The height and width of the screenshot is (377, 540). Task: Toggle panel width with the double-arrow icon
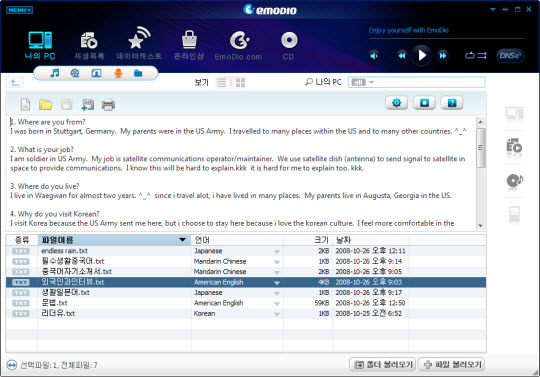[12, 365]
